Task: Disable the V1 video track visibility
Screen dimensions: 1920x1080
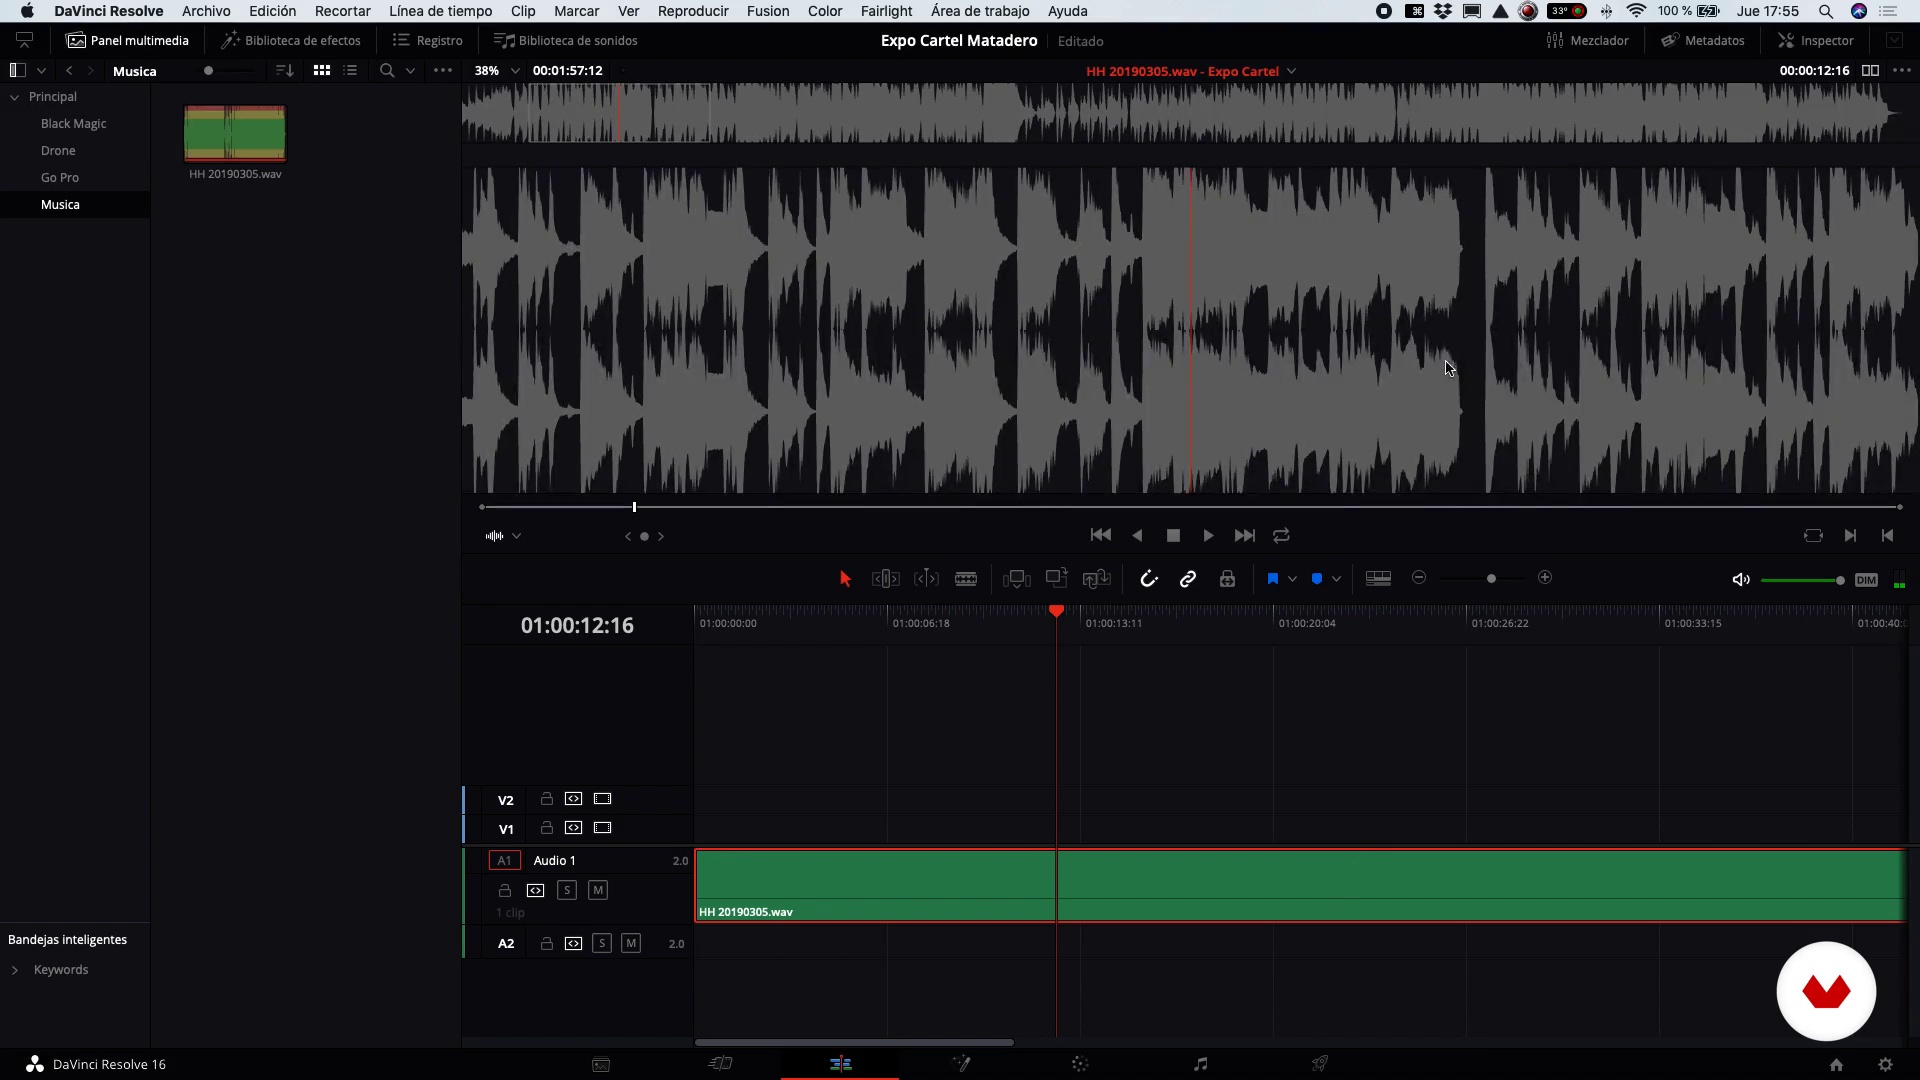Action: [x=602, y=829]
